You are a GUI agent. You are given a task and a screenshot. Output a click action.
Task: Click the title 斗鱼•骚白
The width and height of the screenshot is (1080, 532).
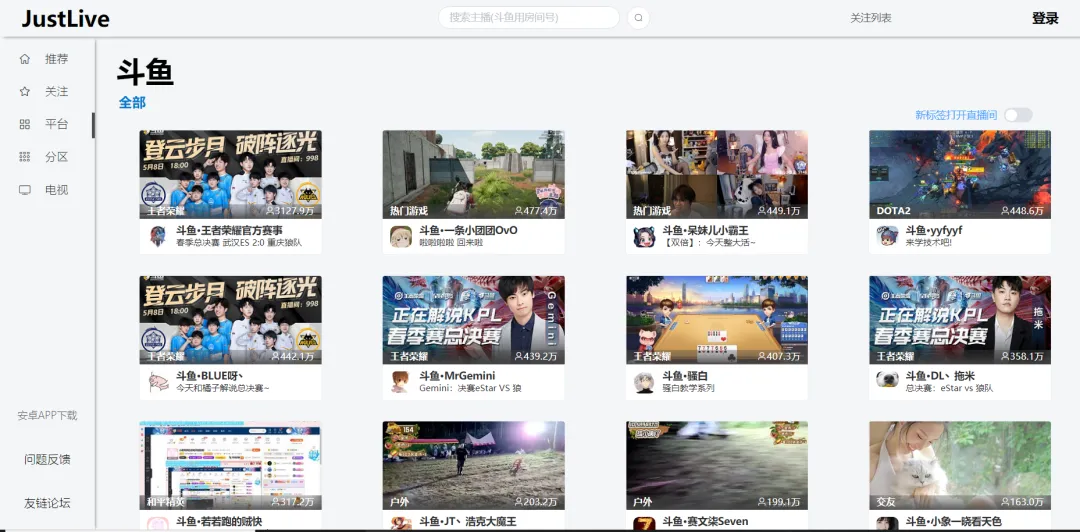pos(685,376)
